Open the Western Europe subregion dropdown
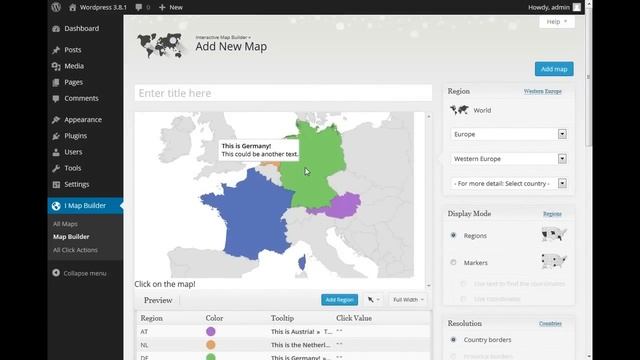 click(509, 159)
